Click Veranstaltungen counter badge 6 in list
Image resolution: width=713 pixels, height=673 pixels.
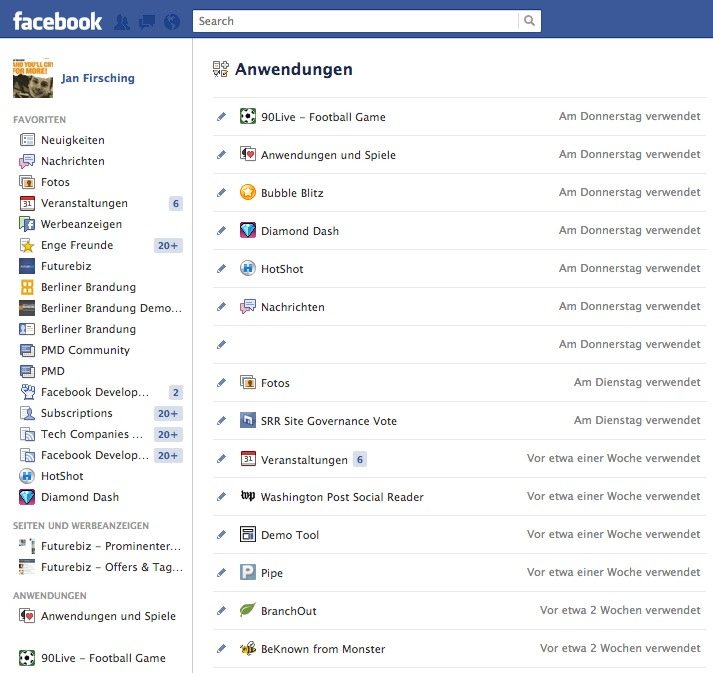[x=360, y=460]
